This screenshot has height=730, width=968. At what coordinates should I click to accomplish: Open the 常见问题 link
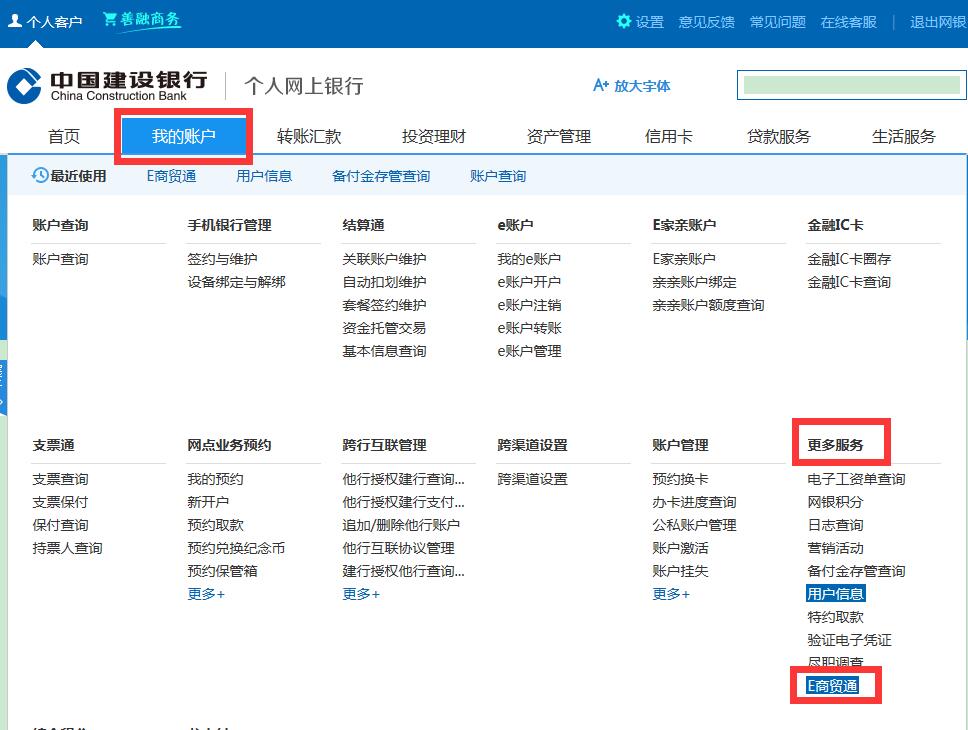[778, 22]
